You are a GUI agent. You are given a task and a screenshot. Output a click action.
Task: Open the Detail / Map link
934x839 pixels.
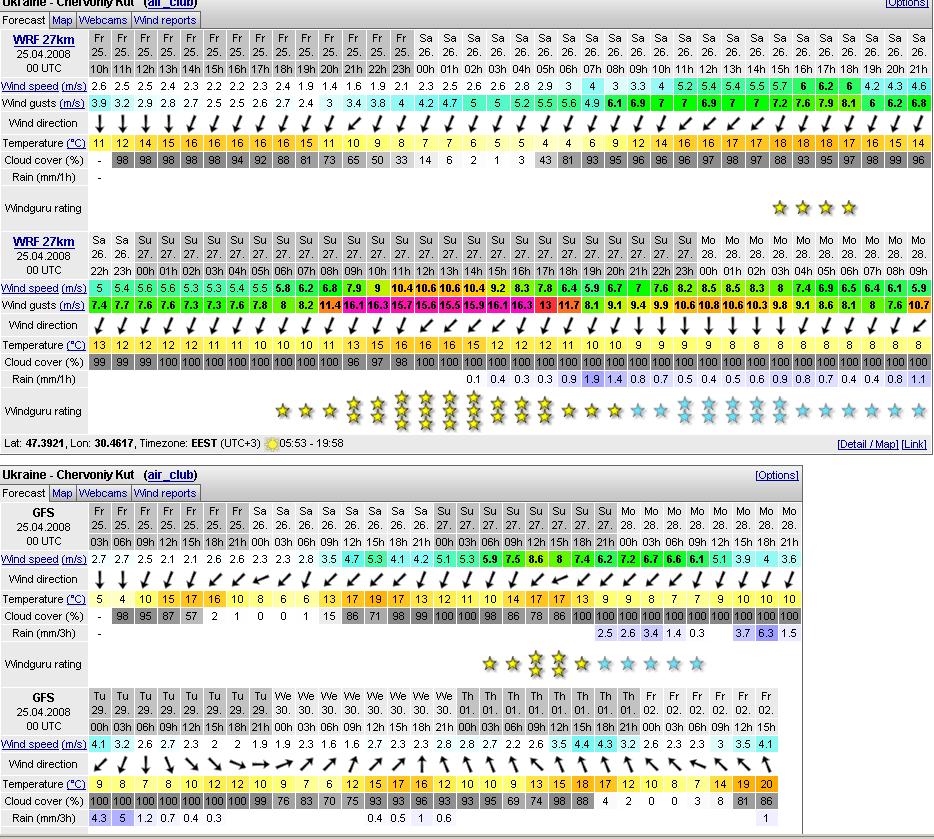pos(867,444)
